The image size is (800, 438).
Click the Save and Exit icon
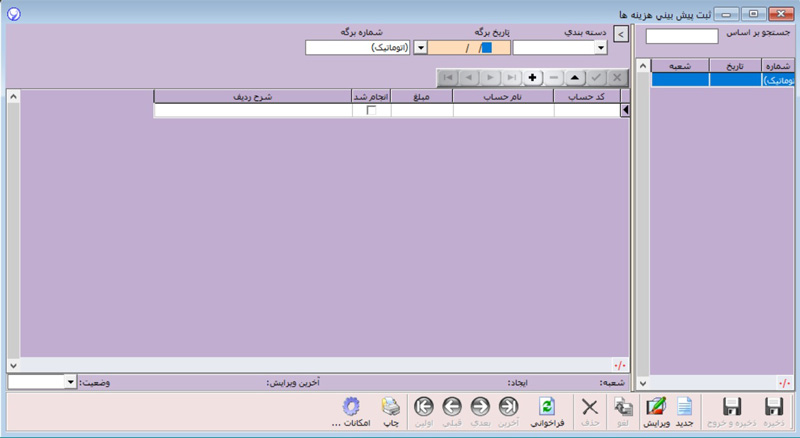[x=730, y=409]
